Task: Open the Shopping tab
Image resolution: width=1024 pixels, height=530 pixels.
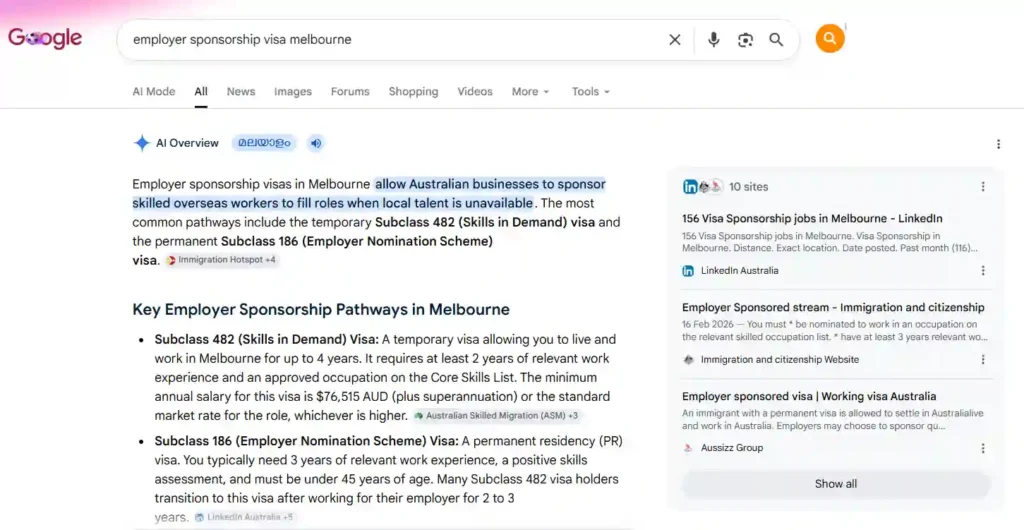Action: [413, 91]
